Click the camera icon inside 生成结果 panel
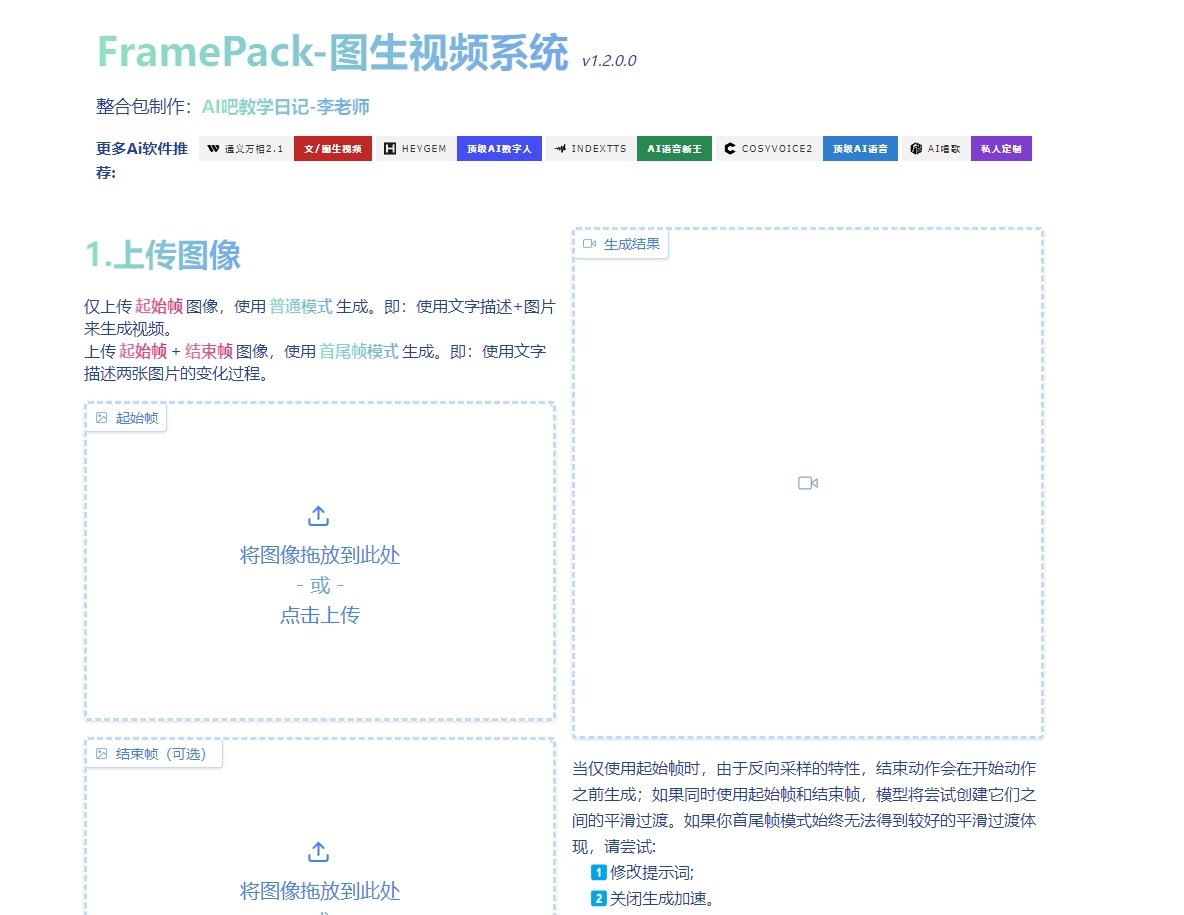 coord(807,482)
